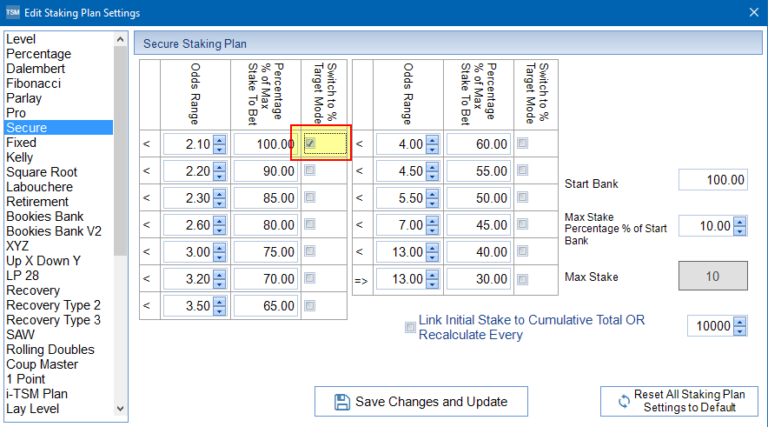This screenshot has height=427, width=768.
Task: Click the reset refresh arrows icon
Action: point(621,402)
